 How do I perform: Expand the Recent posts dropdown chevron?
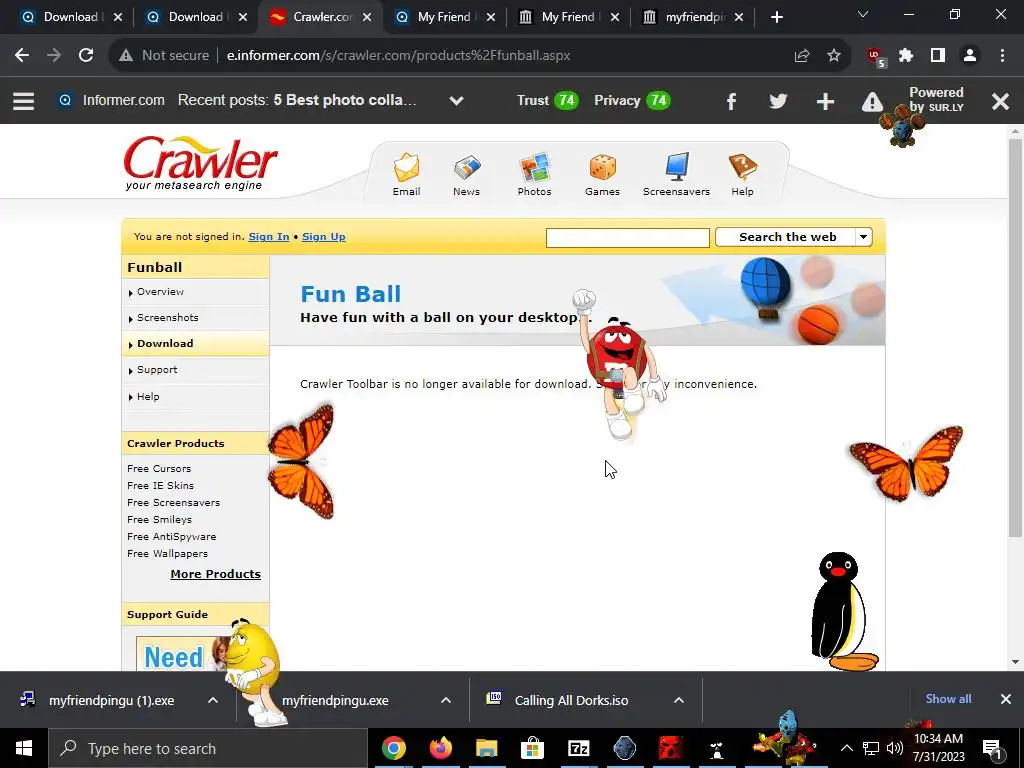tap(456, 101)
